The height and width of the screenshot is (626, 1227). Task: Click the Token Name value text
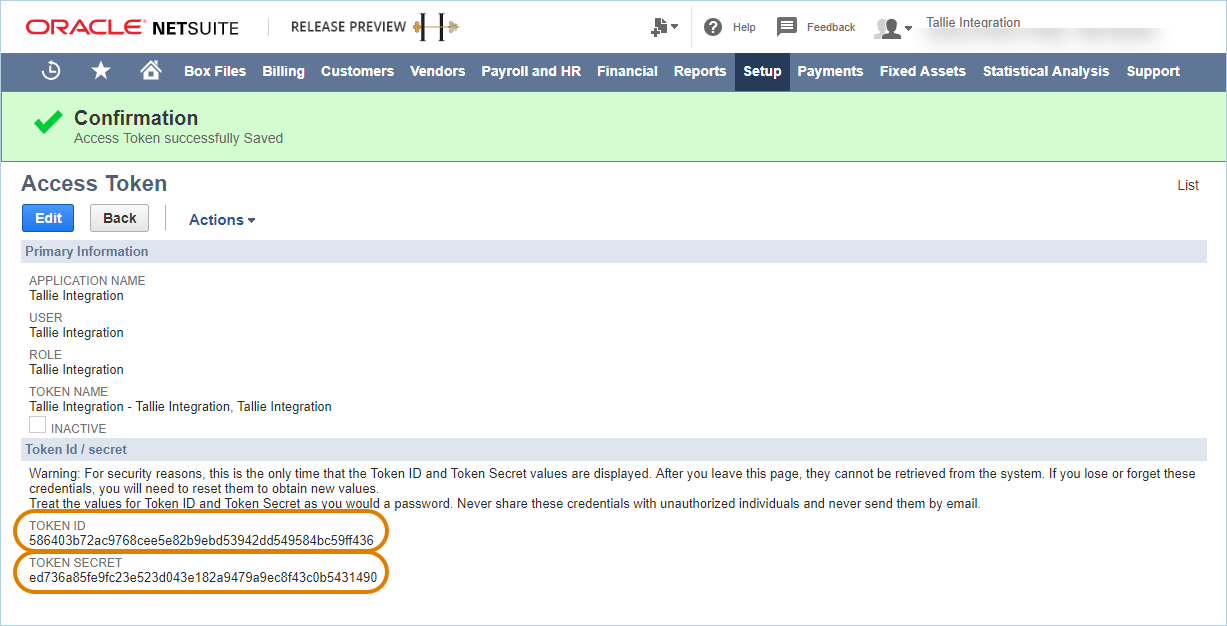[180, 407]
